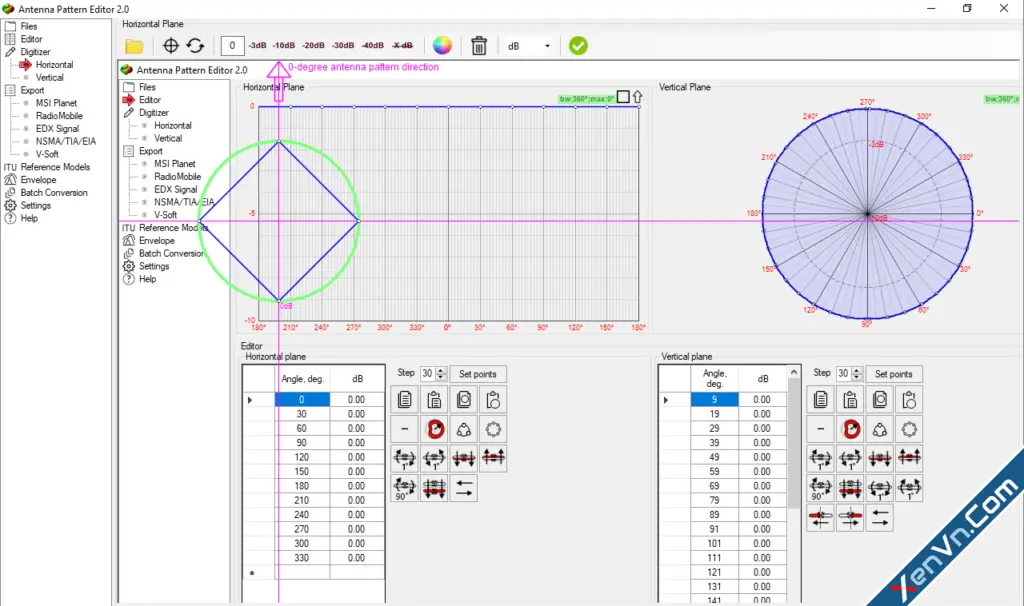This screenshot has width=1024, height=606.
Task: Select the -40dB level marker
Action: point(372,46)
